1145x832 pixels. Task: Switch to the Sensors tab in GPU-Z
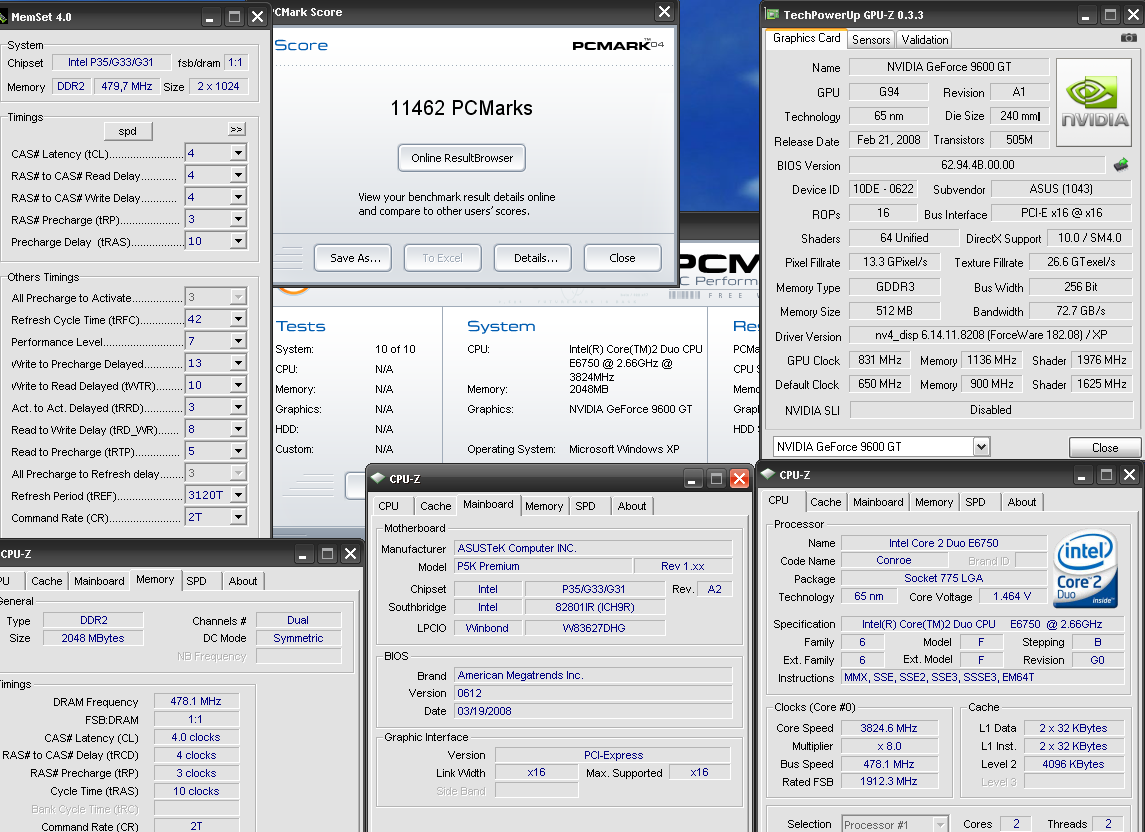[871, 39]
